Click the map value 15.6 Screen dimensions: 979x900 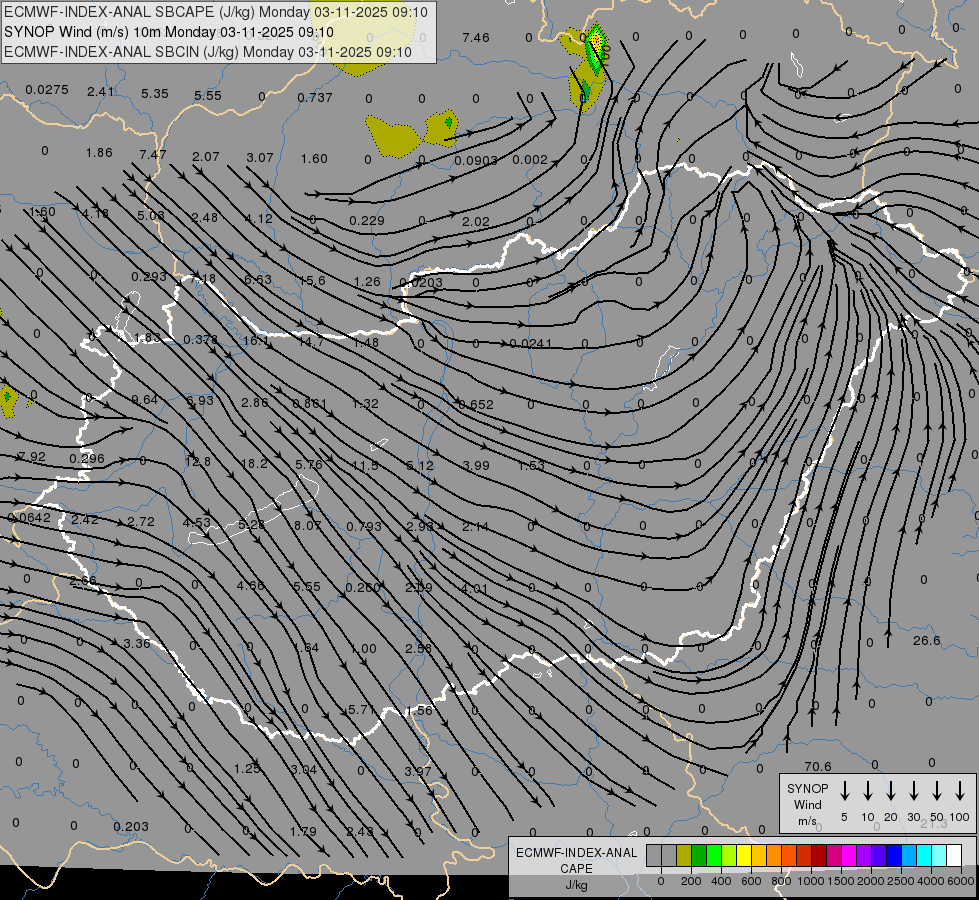click(312, 281)
